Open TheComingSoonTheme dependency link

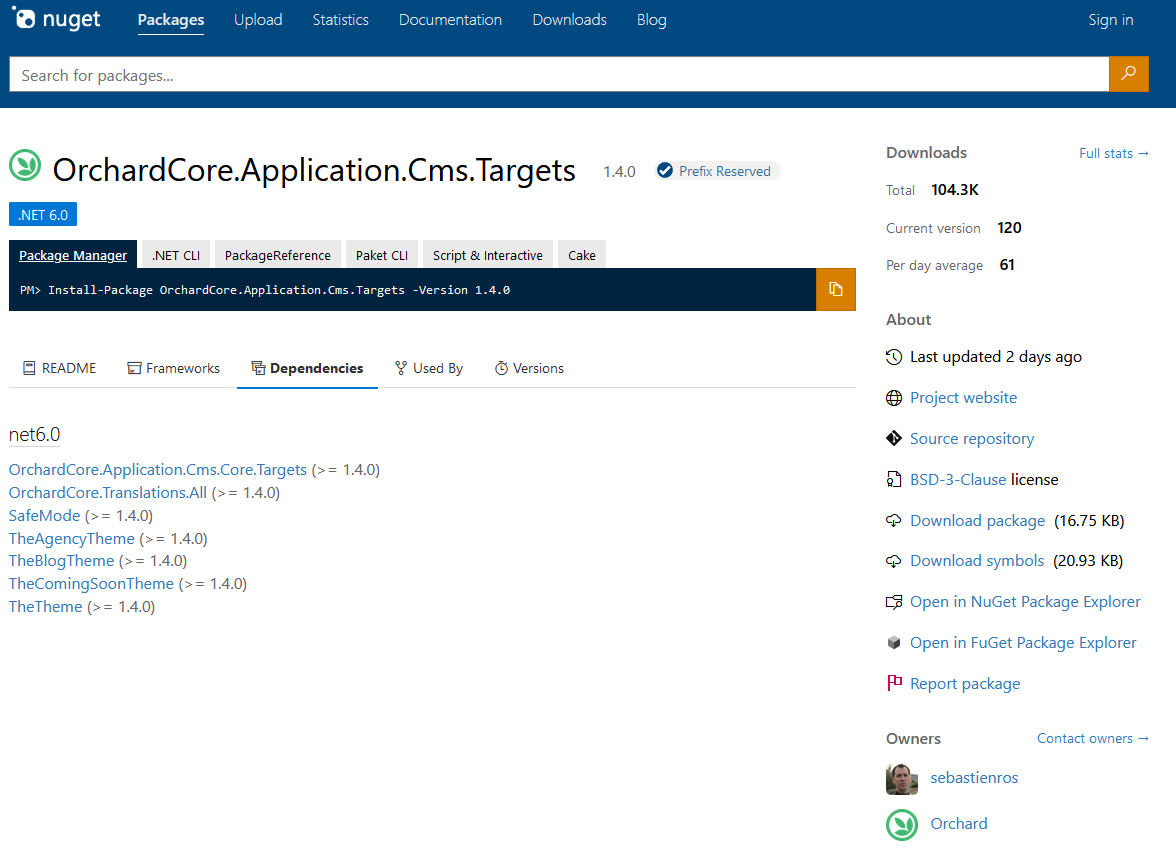(92, 584)
